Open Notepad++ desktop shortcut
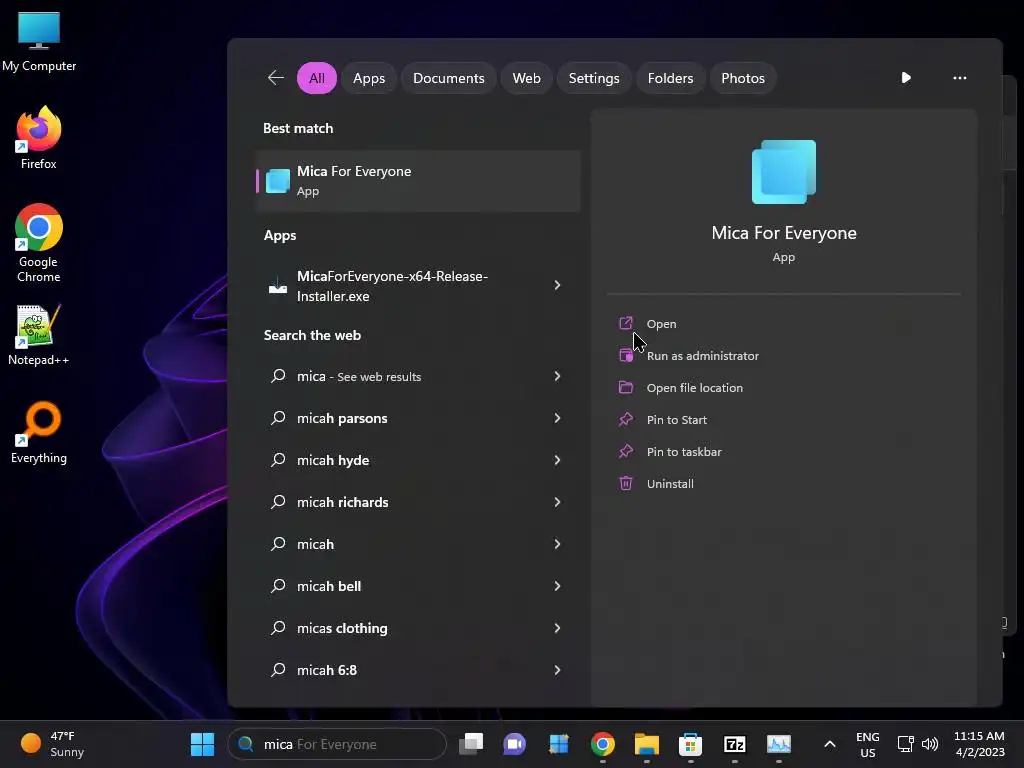The height and width of the screenshot is (768, 1024). tap(39, 334)
